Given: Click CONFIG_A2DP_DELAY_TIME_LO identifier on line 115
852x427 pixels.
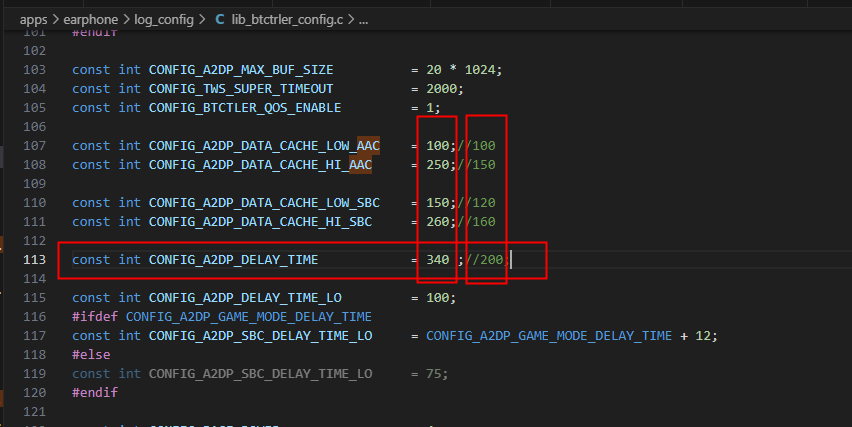Looking at the screenshot, I should (x=245, y=298).
